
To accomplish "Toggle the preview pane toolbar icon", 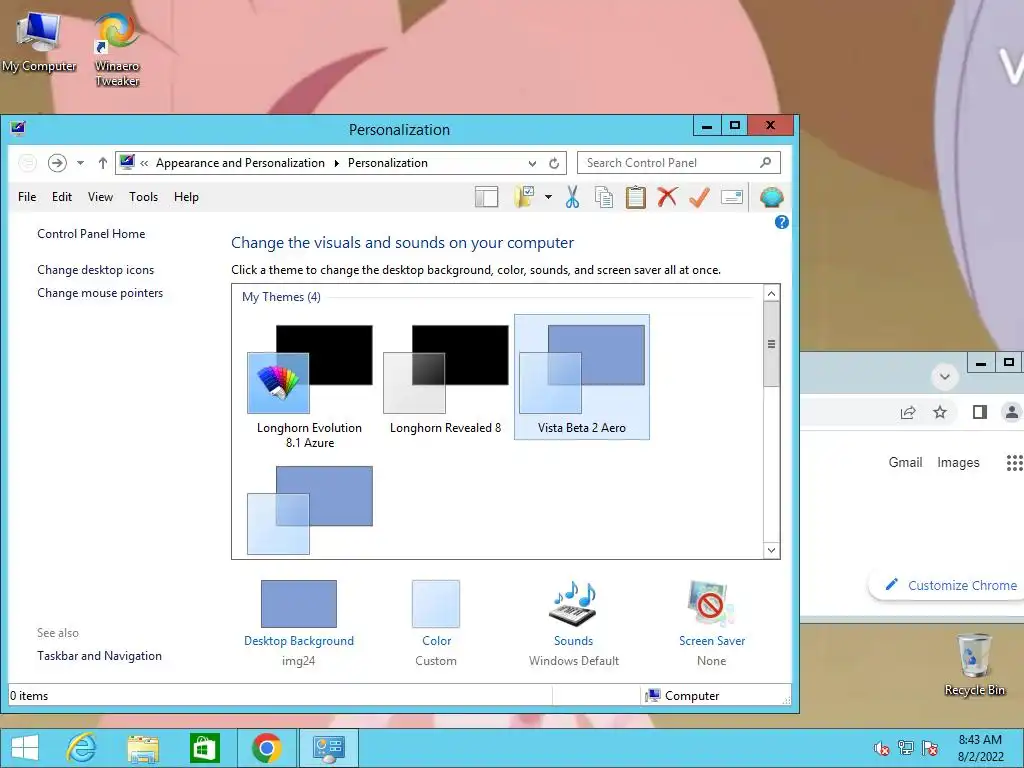I will tap(487, 197).
